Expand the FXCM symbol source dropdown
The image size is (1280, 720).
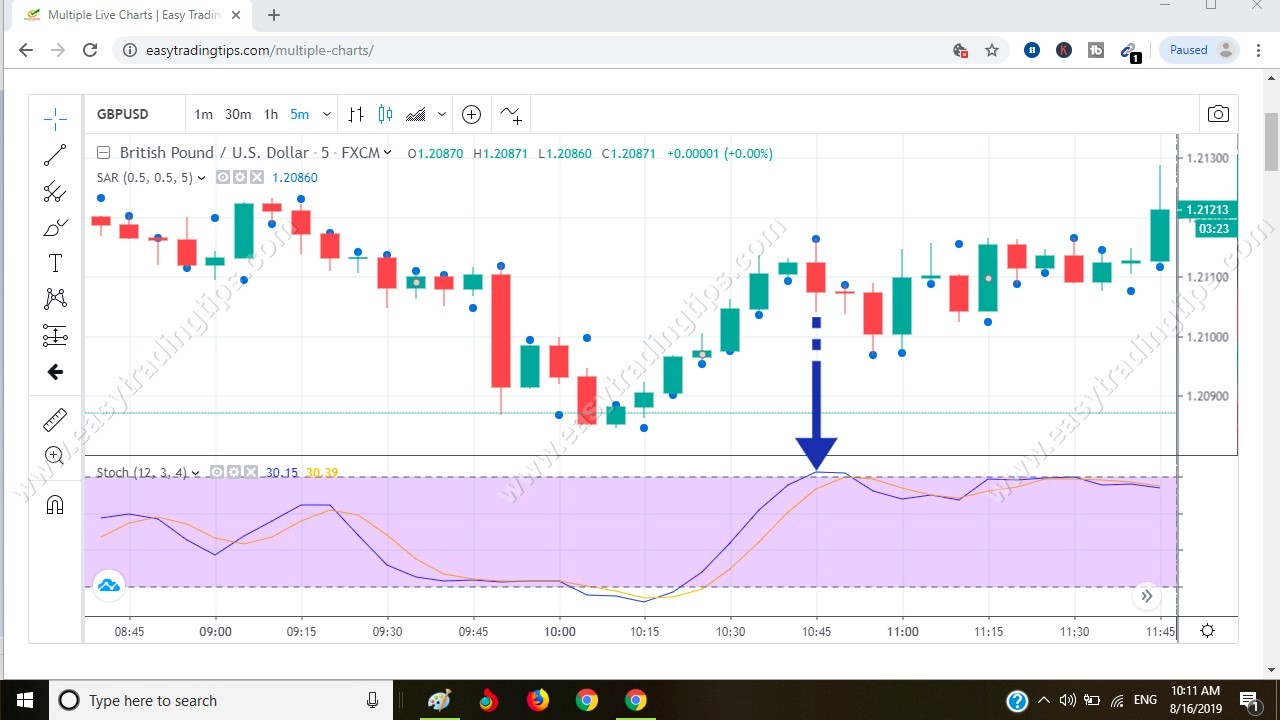388,153
